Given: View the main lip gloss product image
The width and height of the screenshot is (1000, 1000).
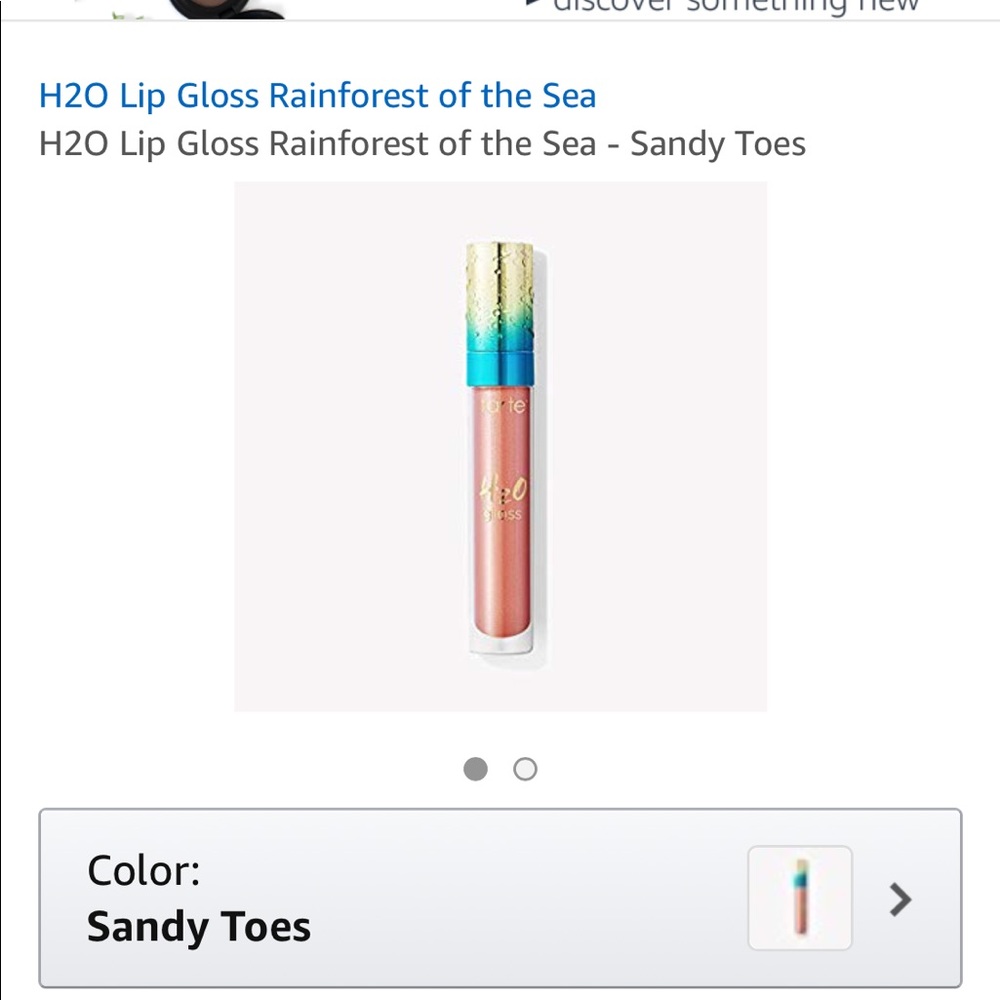Looking at the screenshot, I should tap(500, 445).
